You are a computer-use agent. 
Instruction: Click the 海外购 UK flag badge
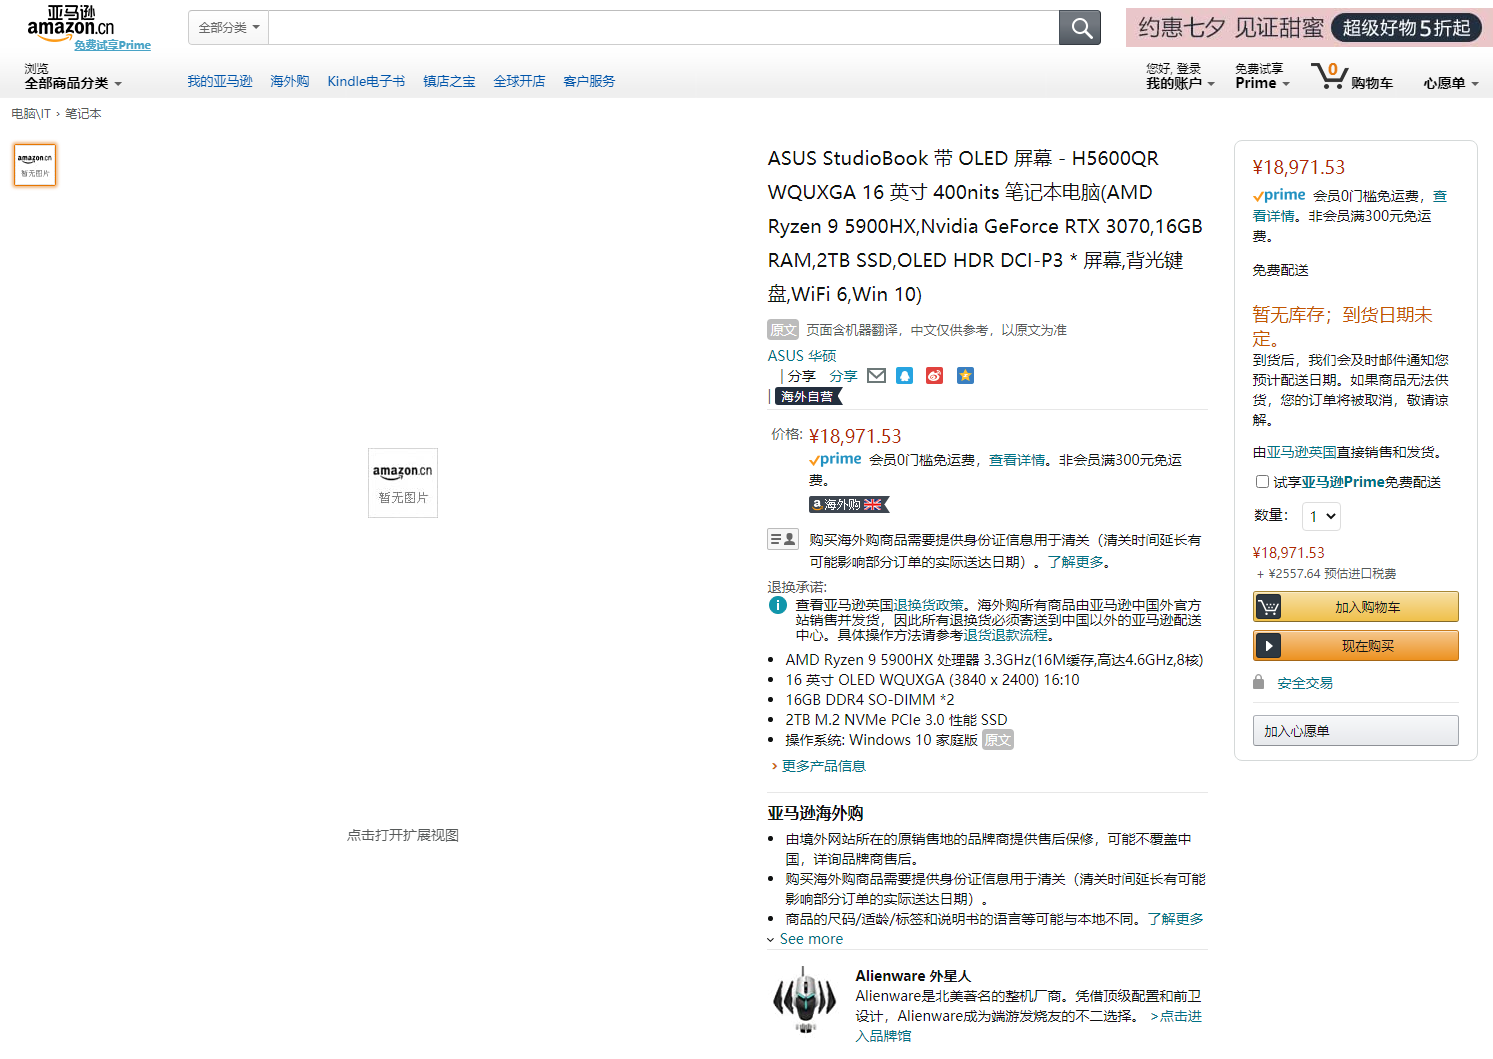coord(848,505)
